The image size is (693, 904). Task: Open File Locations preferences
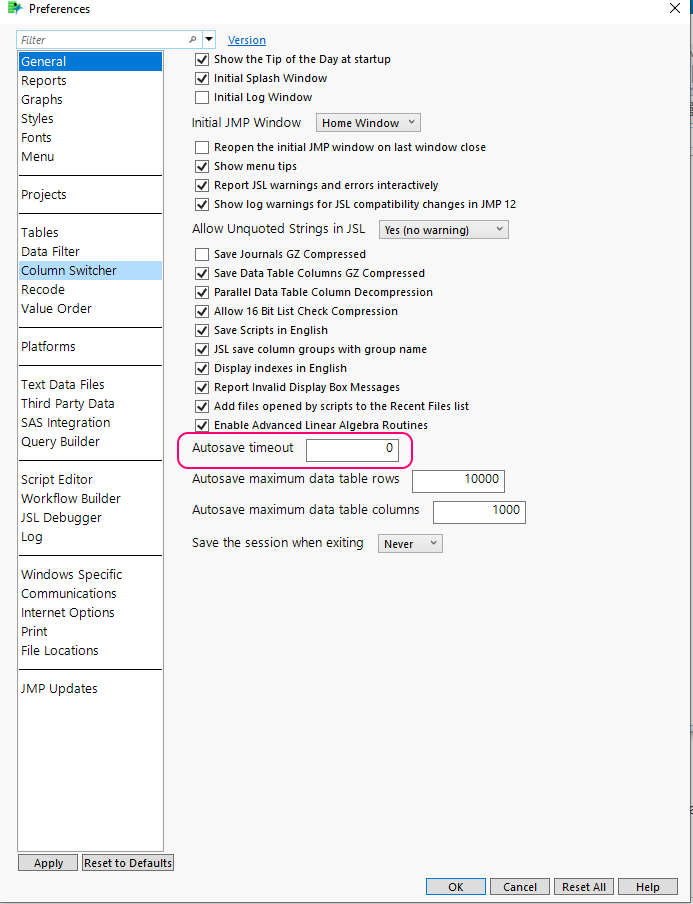[x=91, y=651]
